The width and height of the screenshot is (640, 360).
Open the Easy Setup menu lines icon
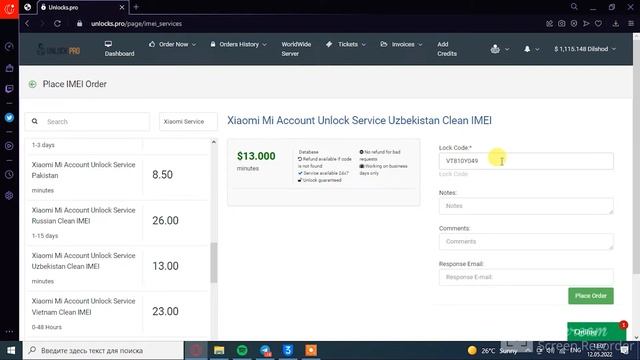pyautogui.click(x=631, y=24)
